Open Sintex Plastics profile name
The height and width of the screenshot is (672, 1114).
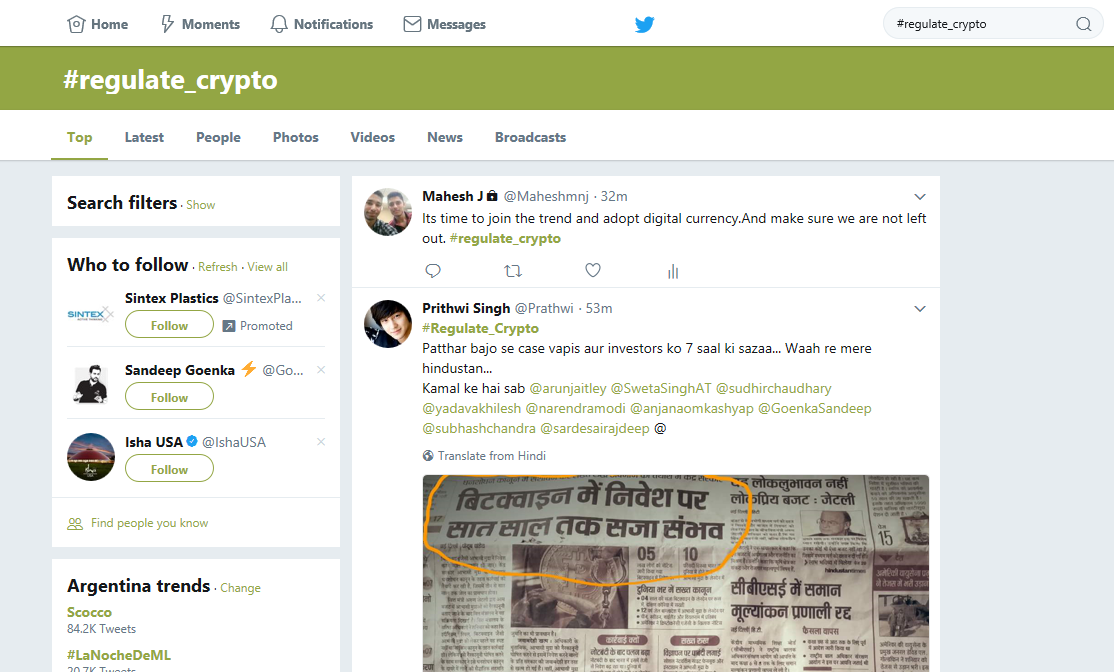(172, 298)
